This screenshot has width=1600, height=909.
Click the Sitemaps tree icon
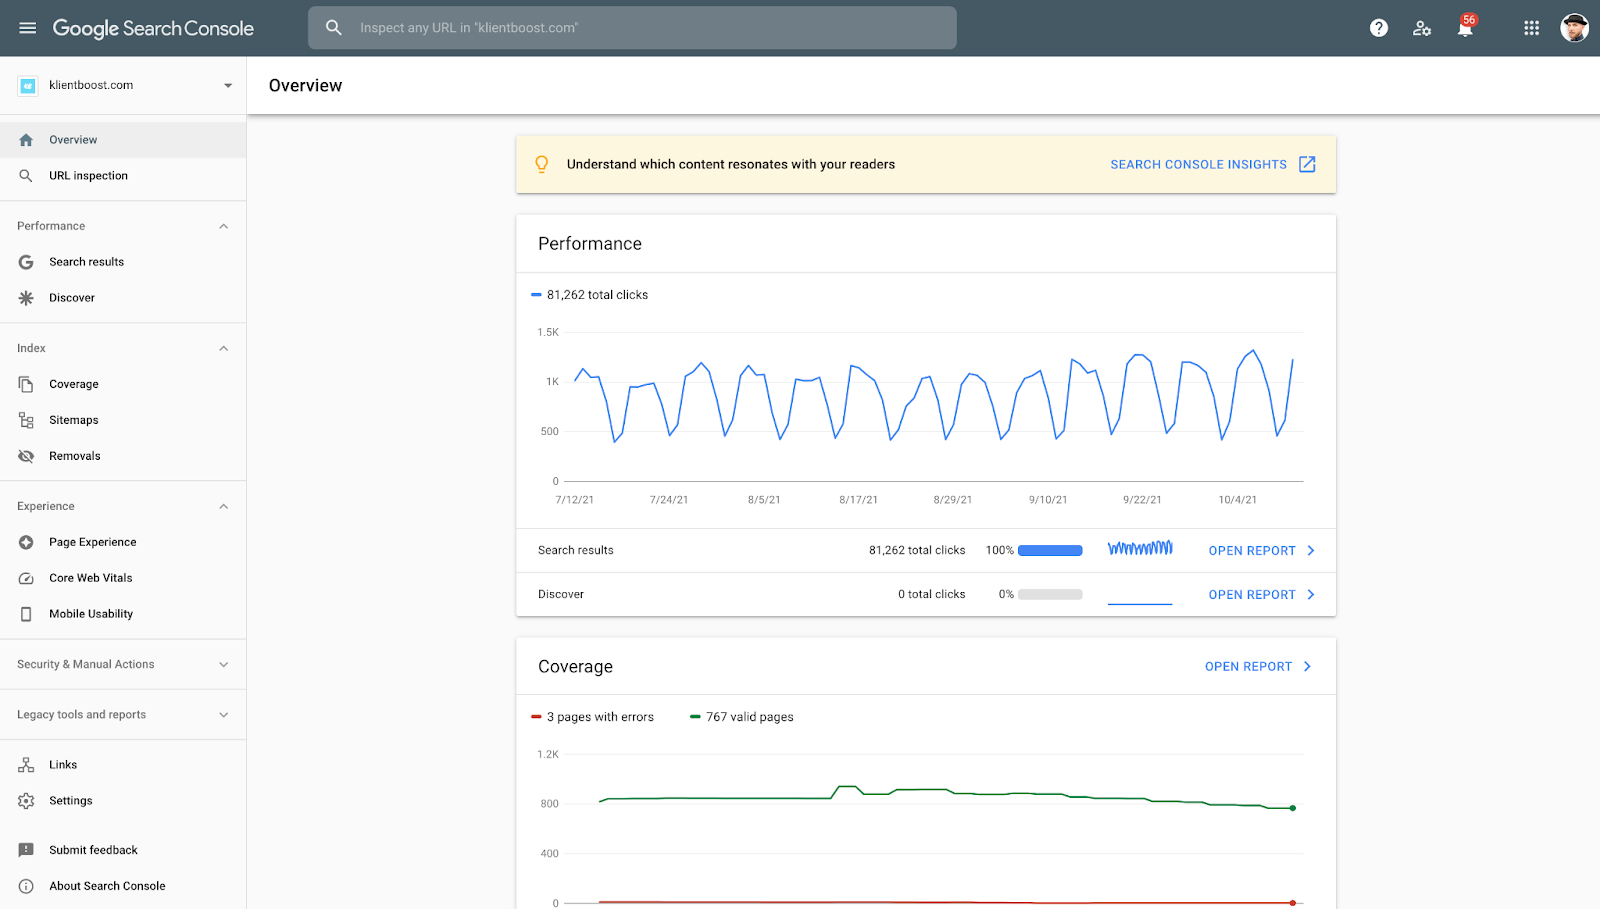click(26, 420)
